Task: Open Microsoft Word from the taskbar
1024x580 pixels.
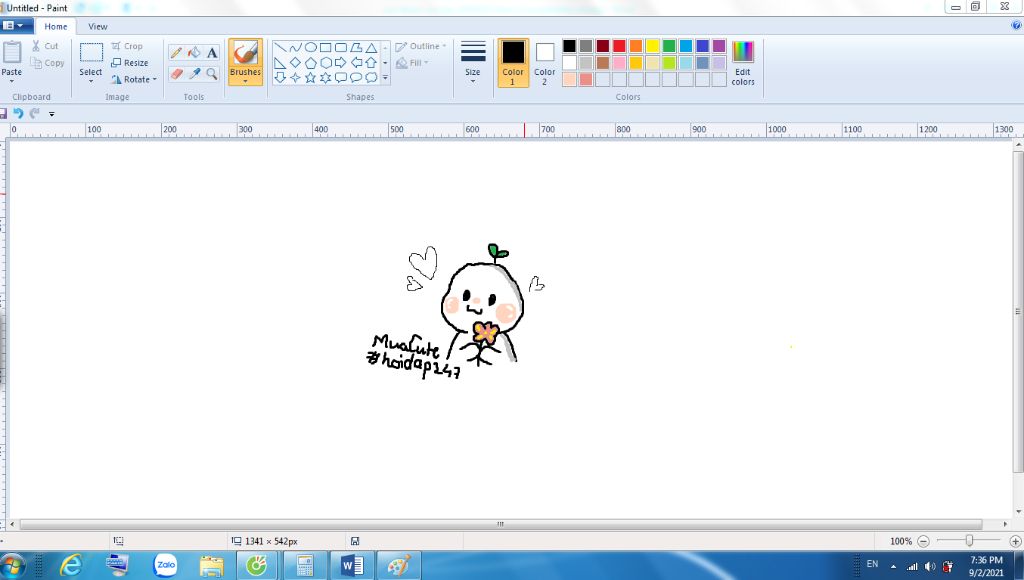Action: pyautogui.click(x=353, y=565)
